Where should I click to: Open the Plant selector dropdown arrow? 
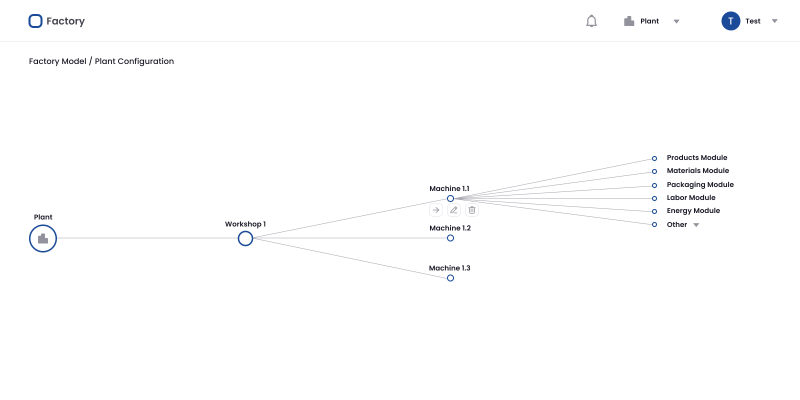pyautogui.click(x=677, y=21)
